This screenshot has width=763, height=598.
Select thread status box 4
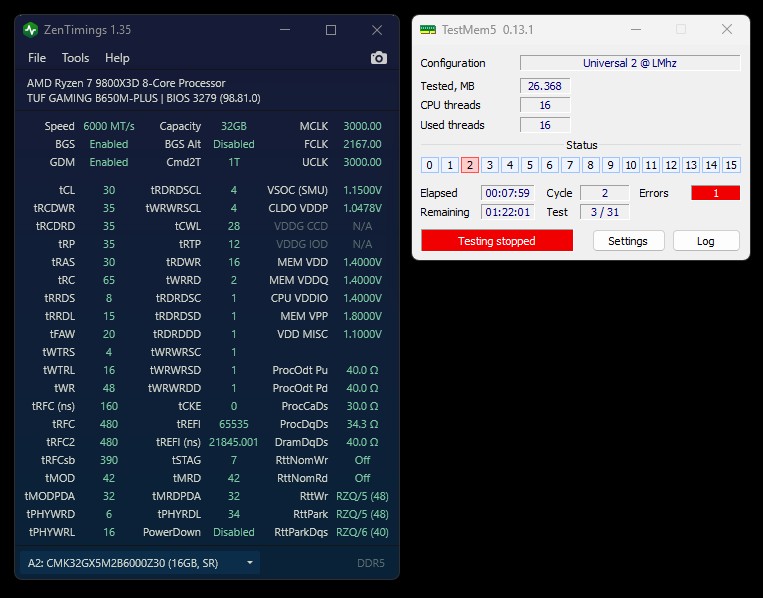tap(510, 165)
